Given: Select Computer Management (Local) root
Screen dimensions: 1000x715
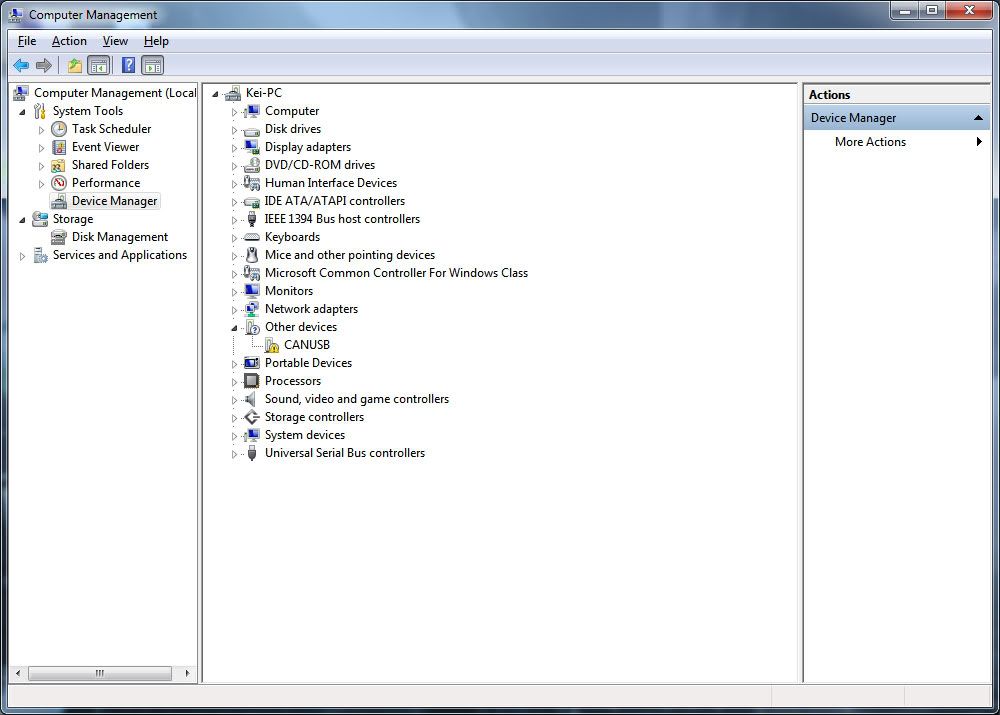Looking at the screenshot, I should [x=115, y=93].
